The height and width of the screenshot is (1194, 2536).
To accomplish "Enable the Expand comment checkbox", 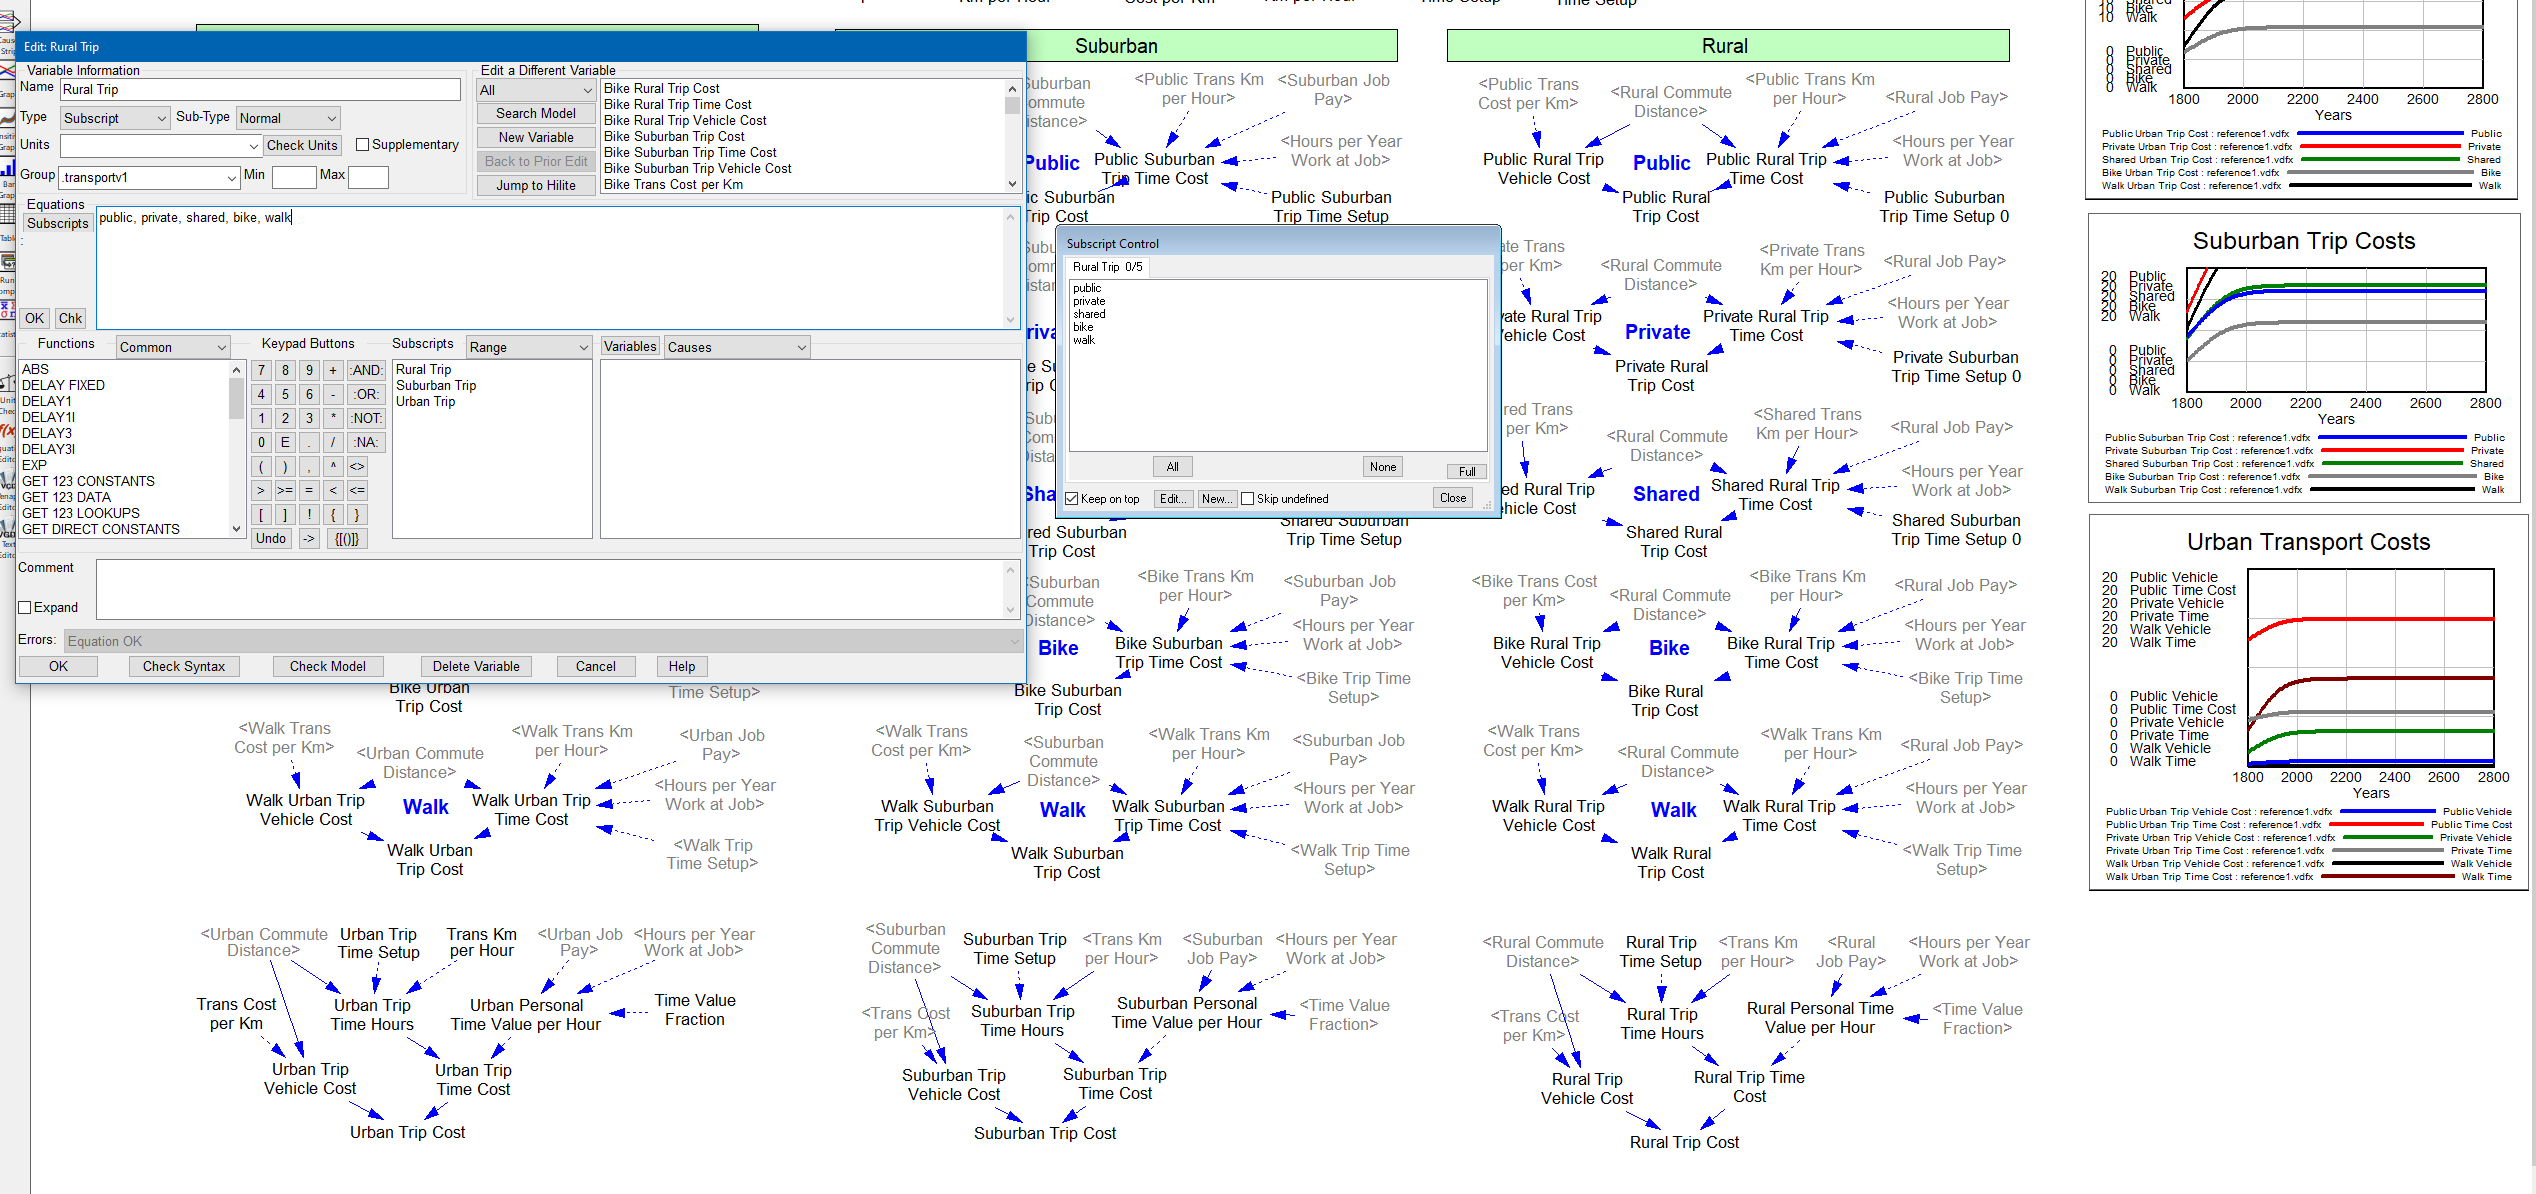I will coord(25,608).
